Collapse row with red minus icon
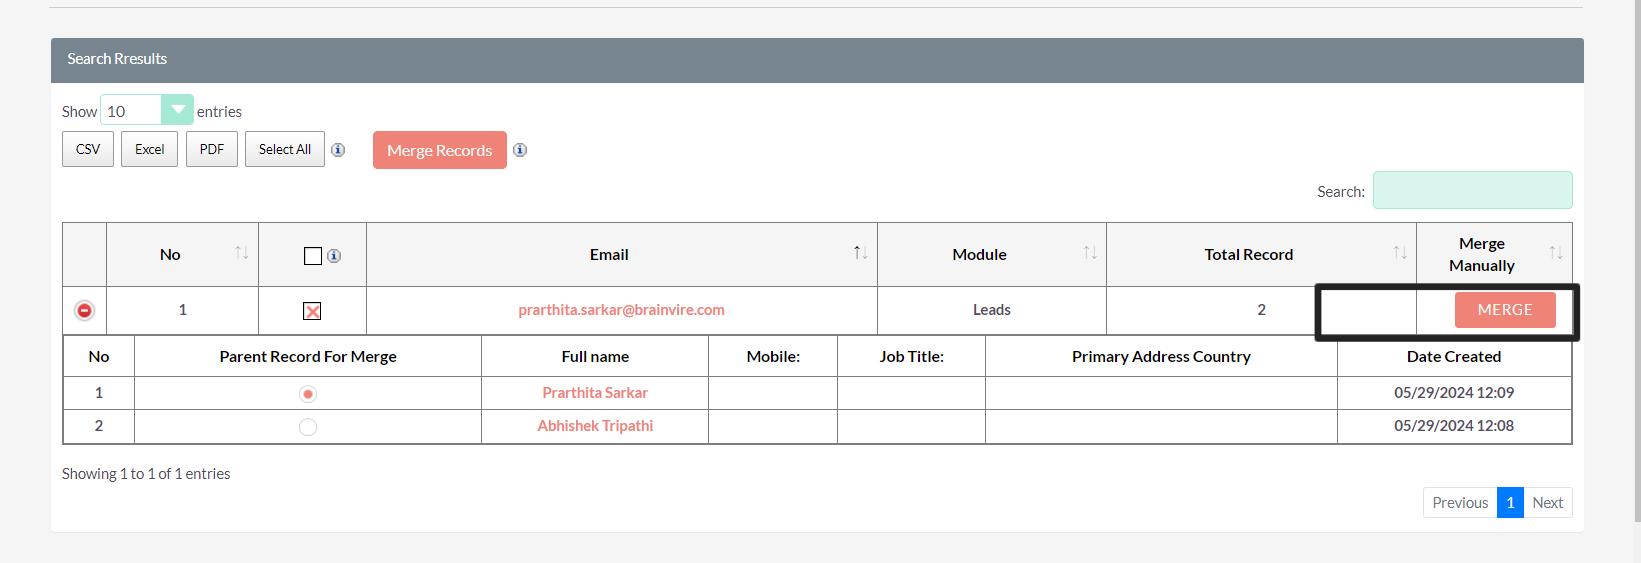This screenshot has width=1641, height=563. 85,311
